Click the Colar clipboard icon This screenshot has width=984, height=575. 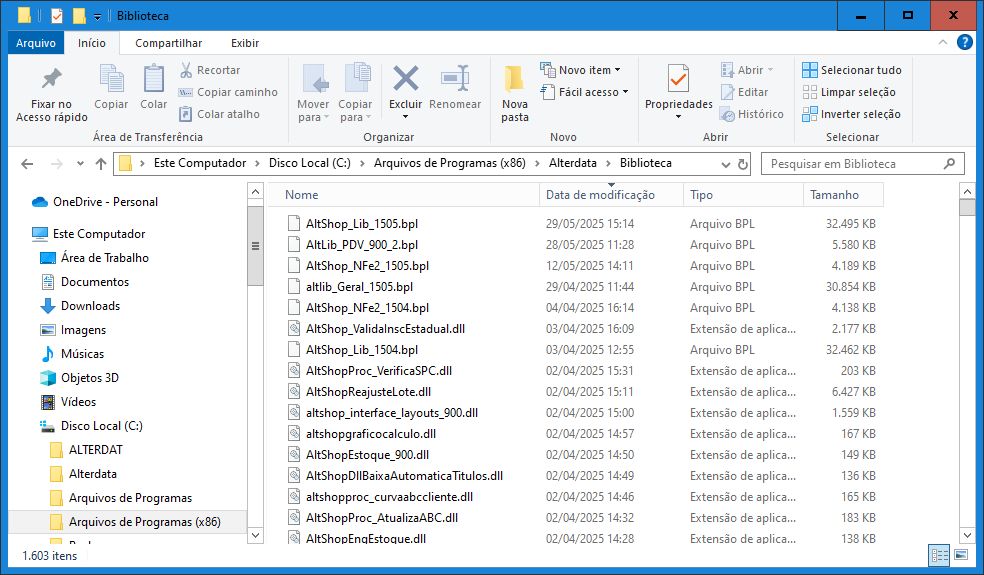click(153, 87)
